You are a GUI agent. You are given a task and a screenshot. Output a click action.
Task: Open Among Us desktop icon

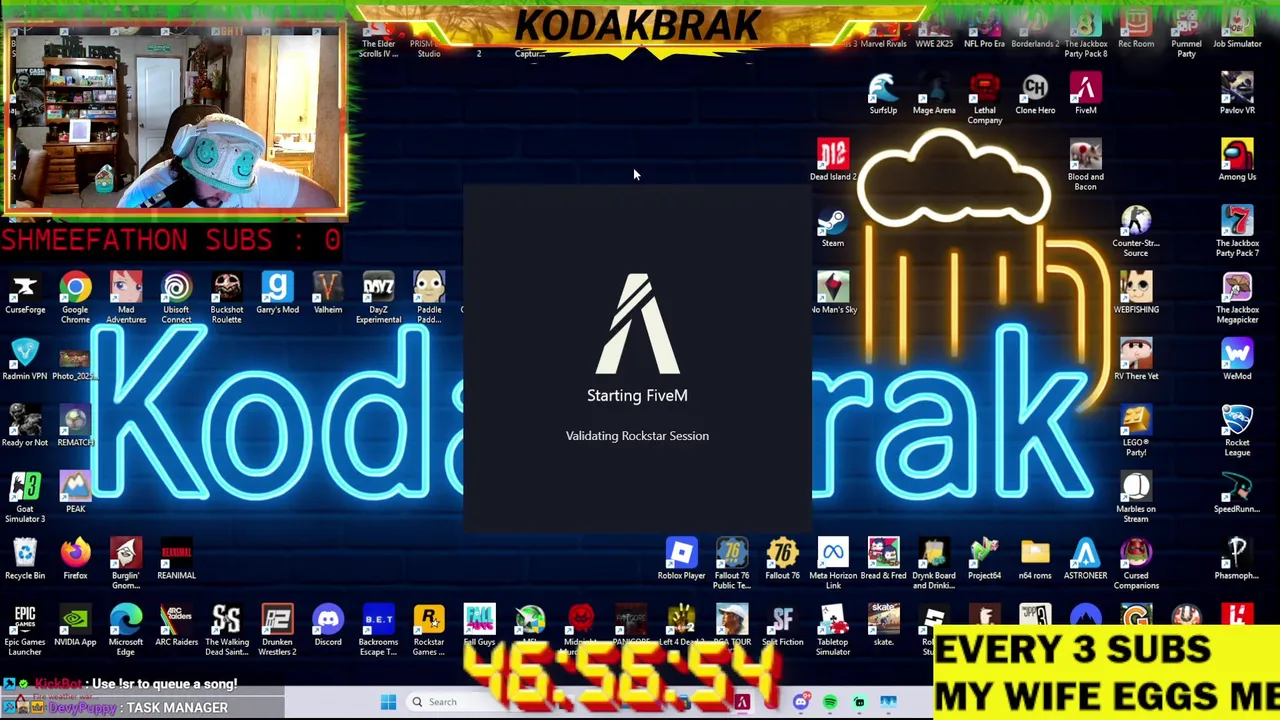click(x=1237, y=160)
